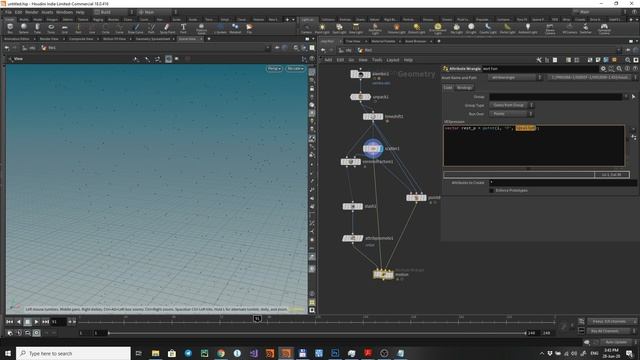The height and width of the screenshot is (360, 640).
Task: Open the Persp camera dropdown in viewport
Action: (274, 69)
